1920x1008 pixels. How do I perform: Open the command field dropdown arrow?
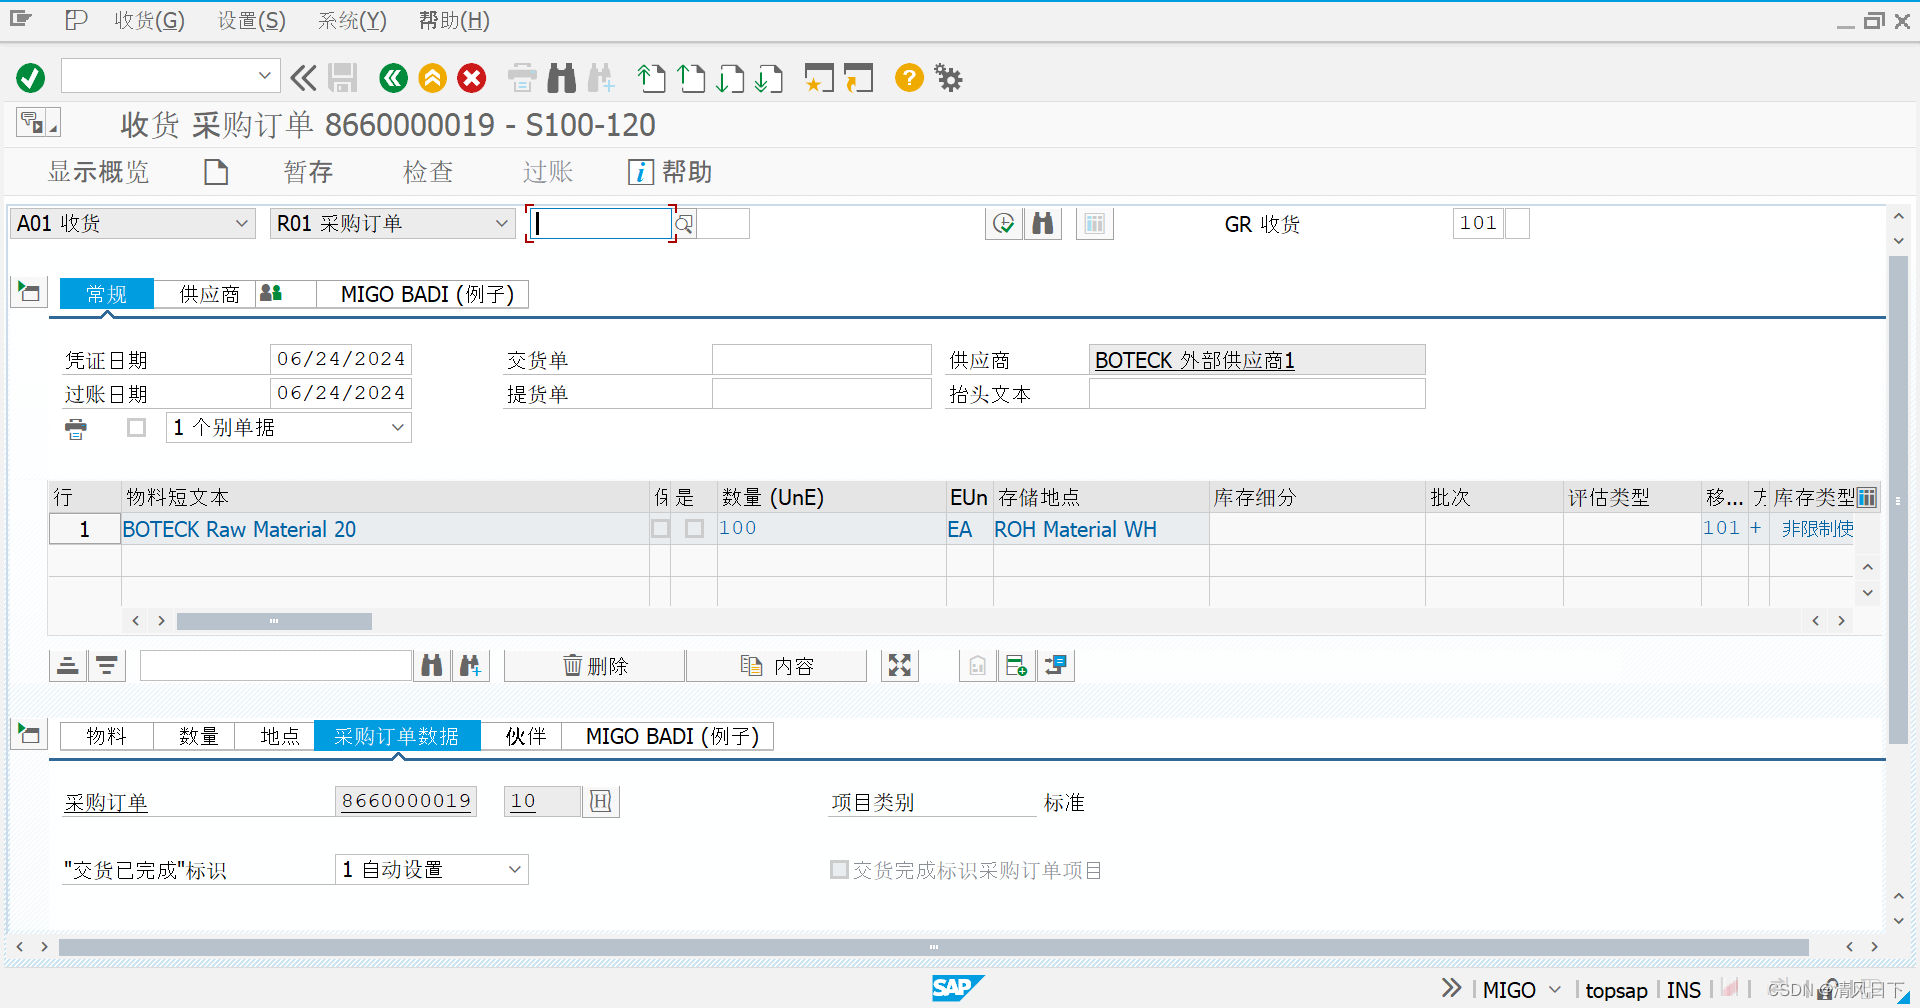click(x=265, y=76)
